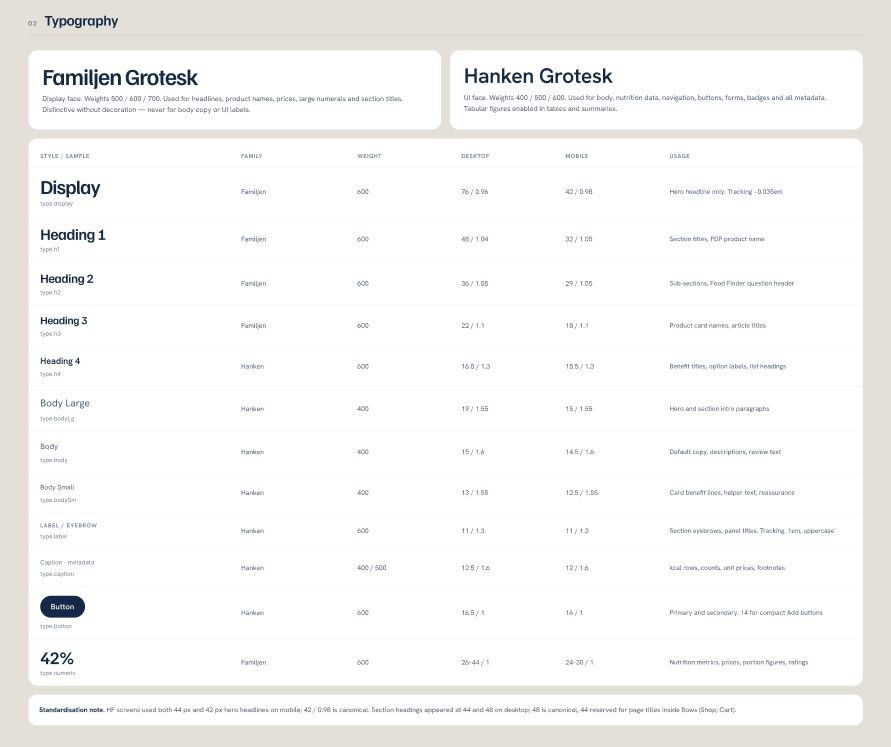Click desktop value "26-44 / 1"

(x=475, y=662)
